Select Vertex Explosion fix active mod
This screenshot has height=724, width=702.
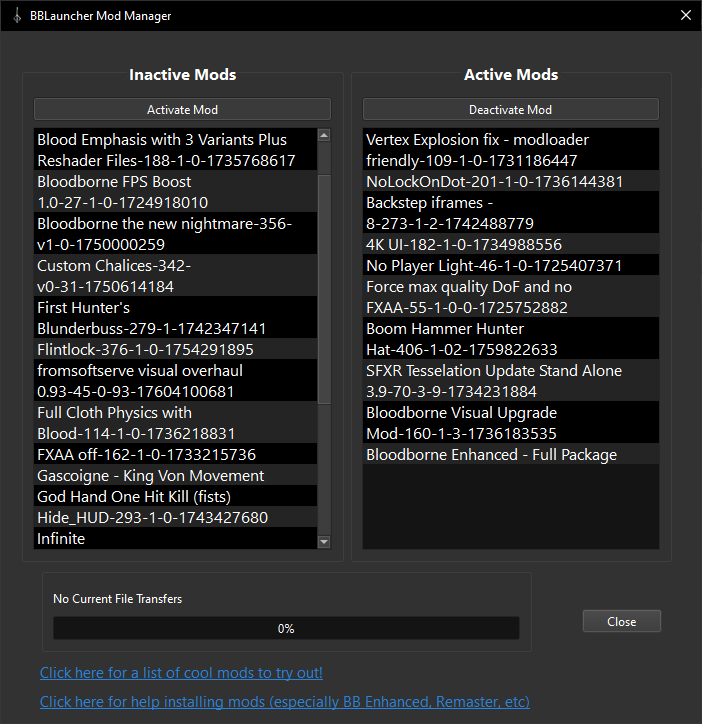click(x=511, y=150)
